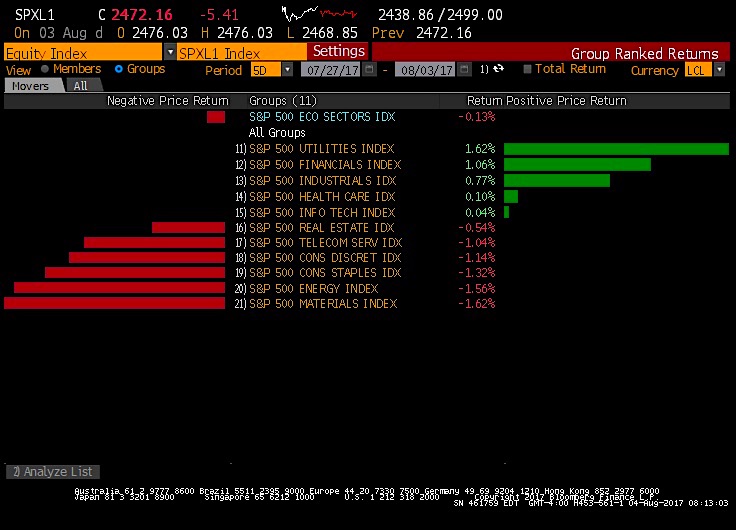Enable the Total Return checkbox
The image size is (736, 530).
(x=528, y=69)
